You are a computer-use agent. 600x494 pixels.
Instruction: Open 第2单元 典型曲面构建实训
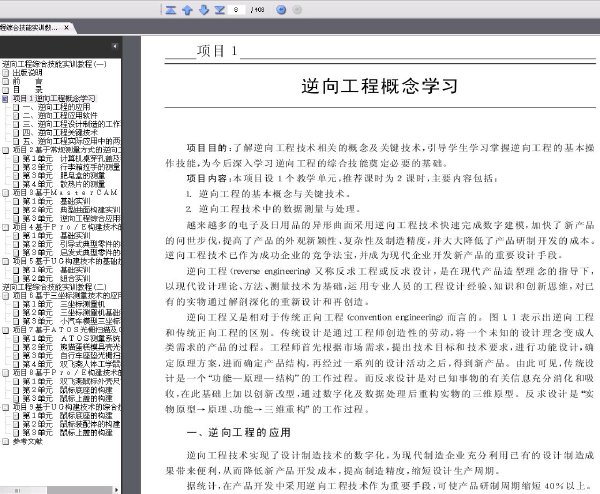(x=71, y=210)
